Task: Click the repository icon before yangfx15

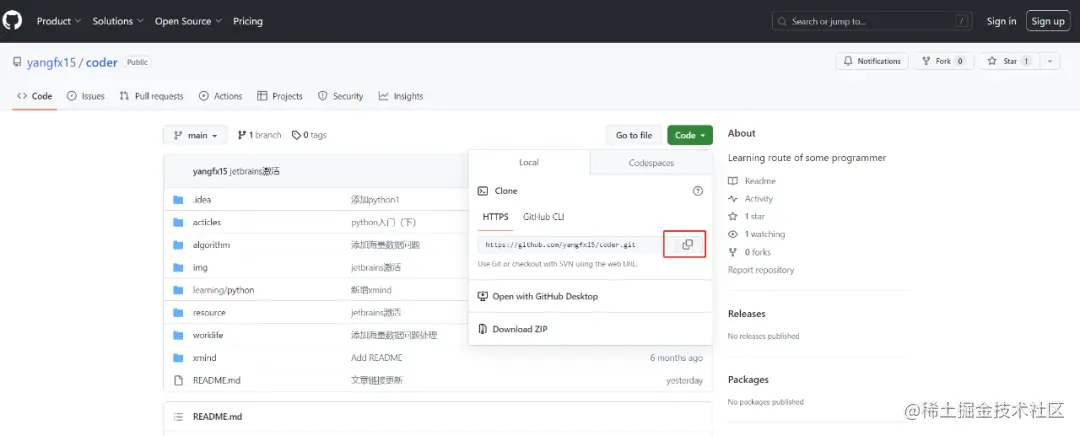Action: click(x=17, y=62)
